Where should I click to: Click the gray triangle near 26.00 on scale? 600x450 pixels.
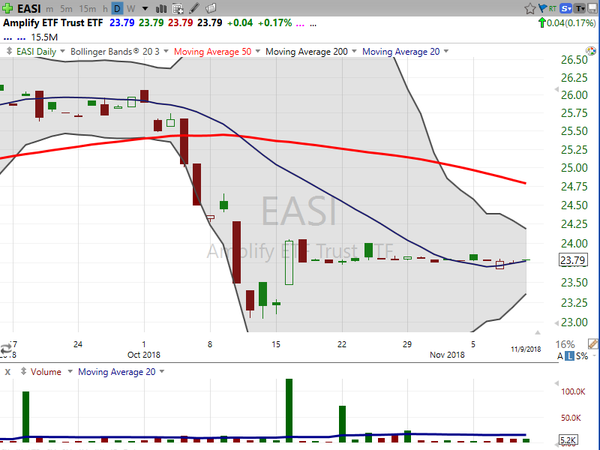(556, 89)
